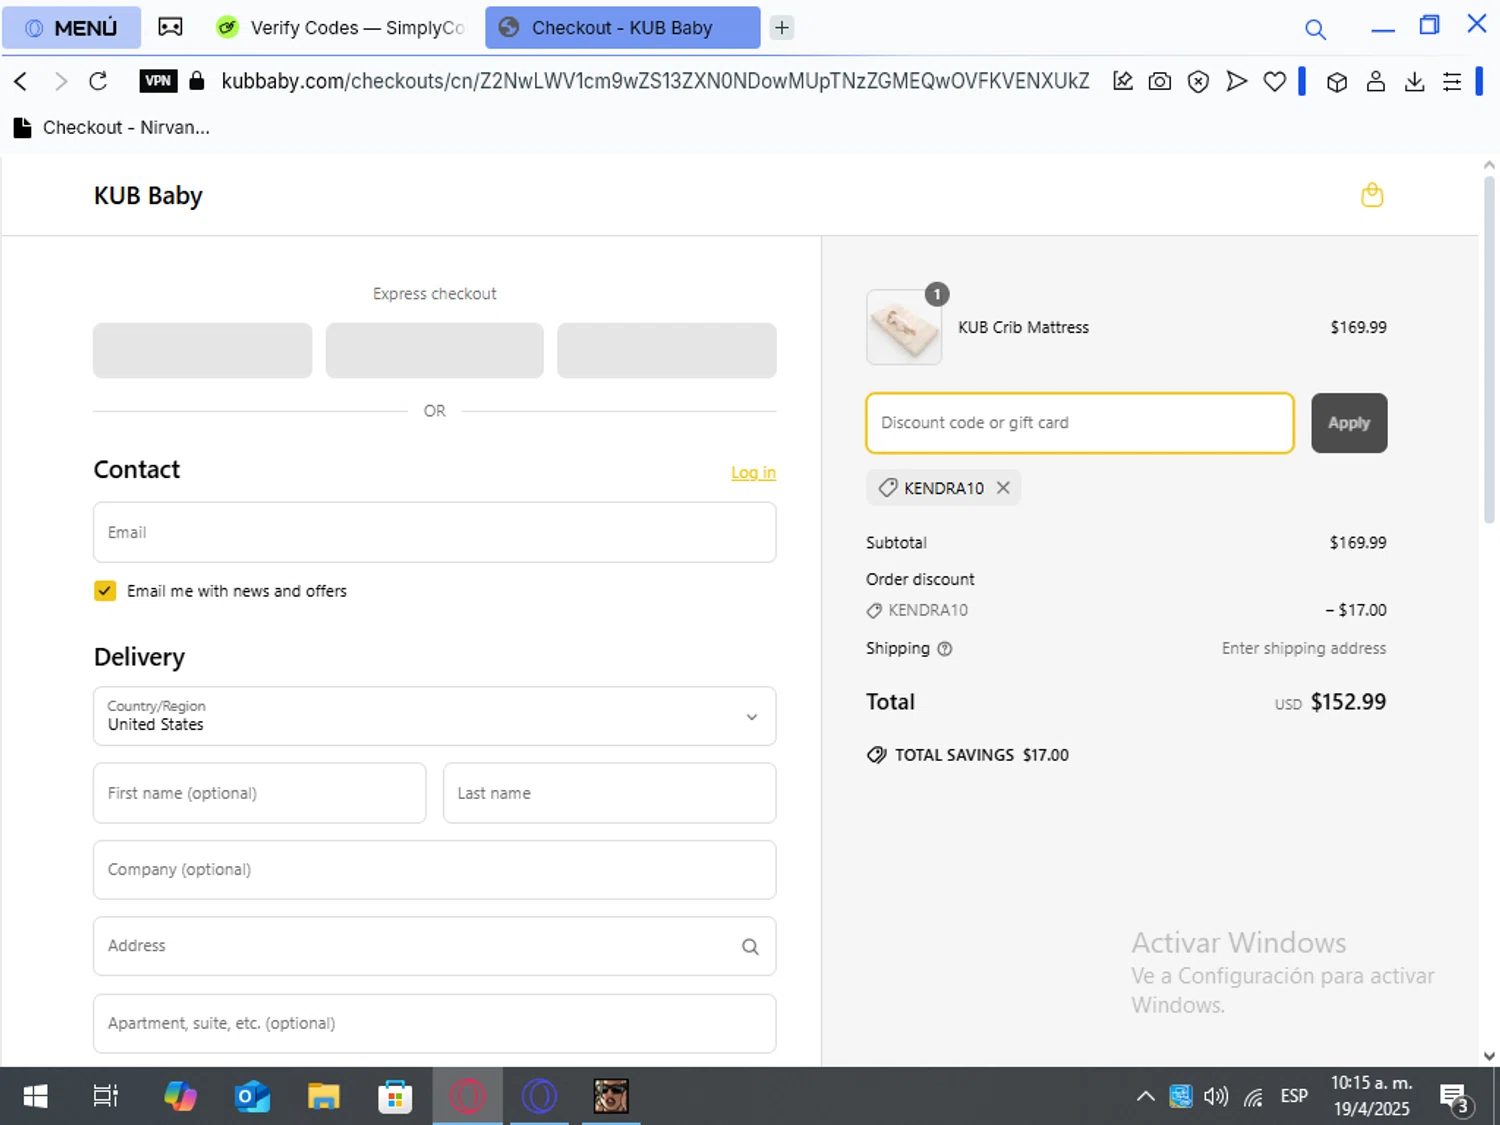Screen dimensions: 1500x1125
Task: Open Microsoft Store from the taskbar
Action: [x=395, y=1097]
